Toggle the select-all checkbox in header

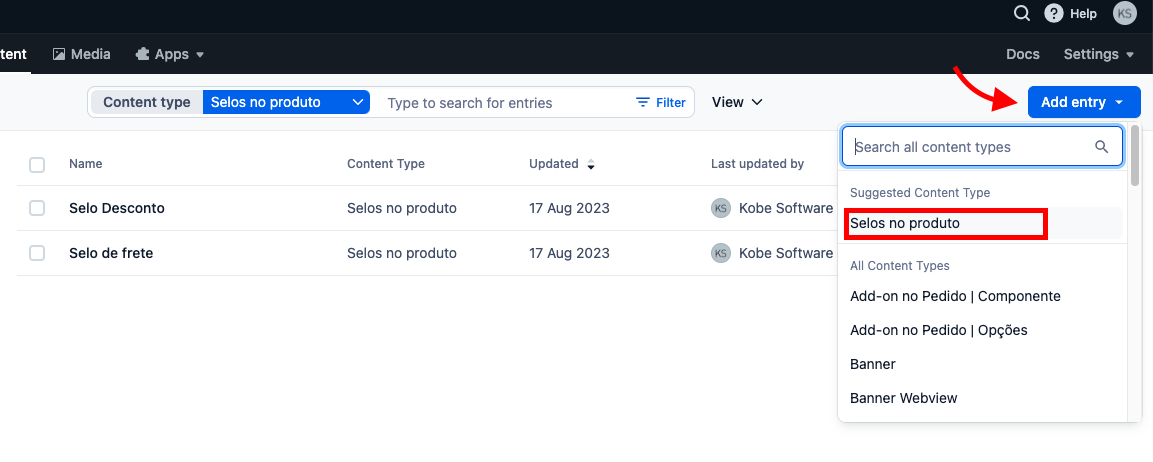tap(37, 165)
